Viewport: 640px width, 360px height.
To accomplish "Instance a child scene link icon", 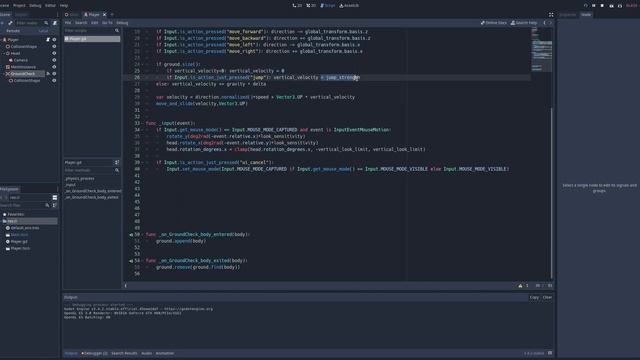I will [x=11, y=23].
